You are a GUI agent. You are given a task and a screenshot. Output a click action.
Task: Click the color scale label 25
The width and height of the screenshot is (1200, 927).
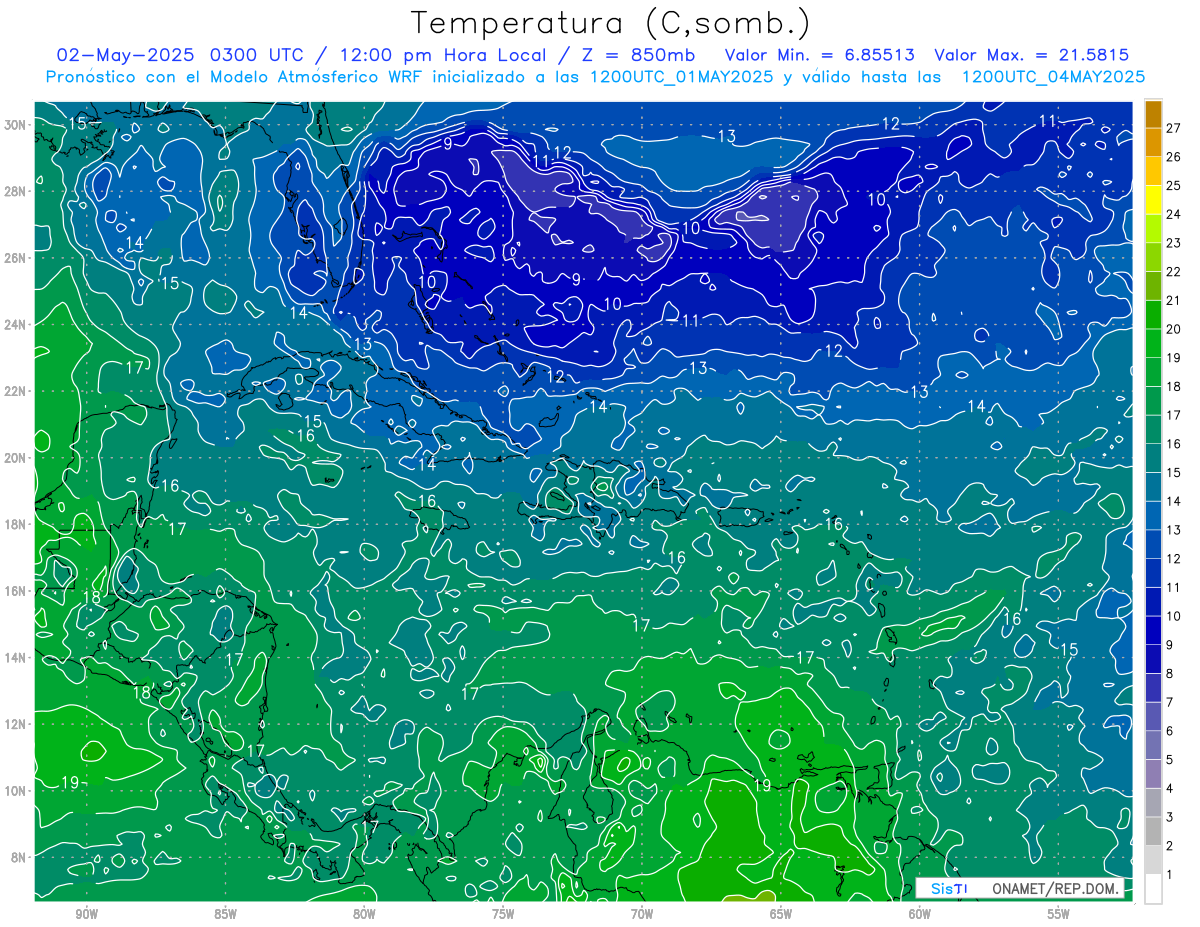pos(1174,186)
